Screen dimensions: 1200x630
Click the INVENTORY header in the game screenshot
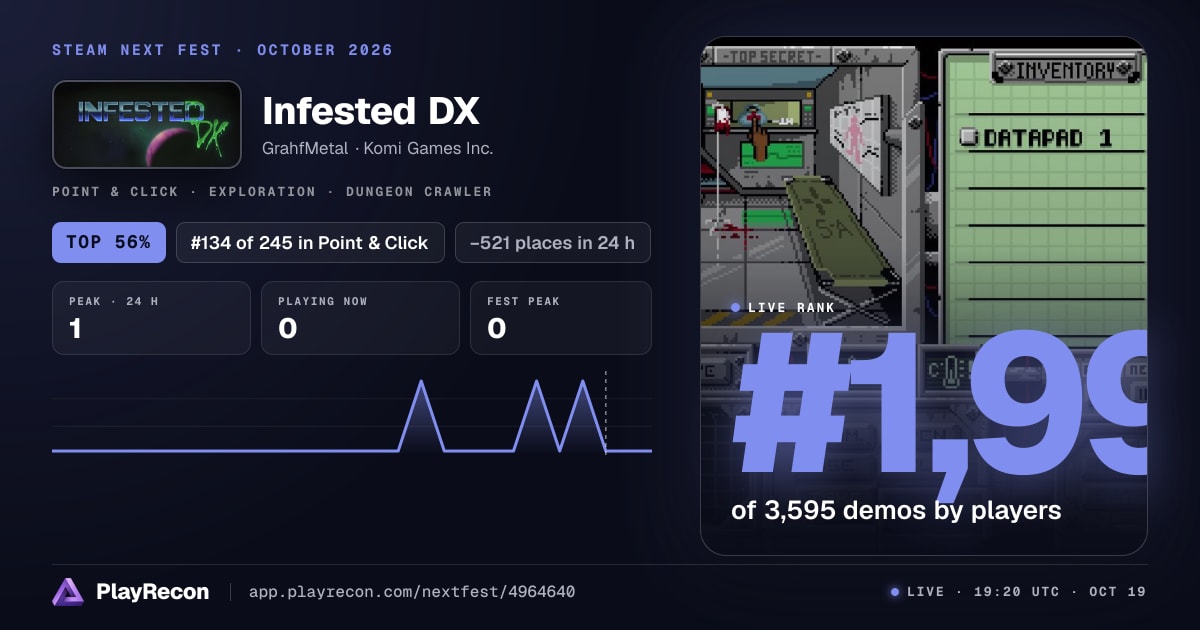(1064, 70)
